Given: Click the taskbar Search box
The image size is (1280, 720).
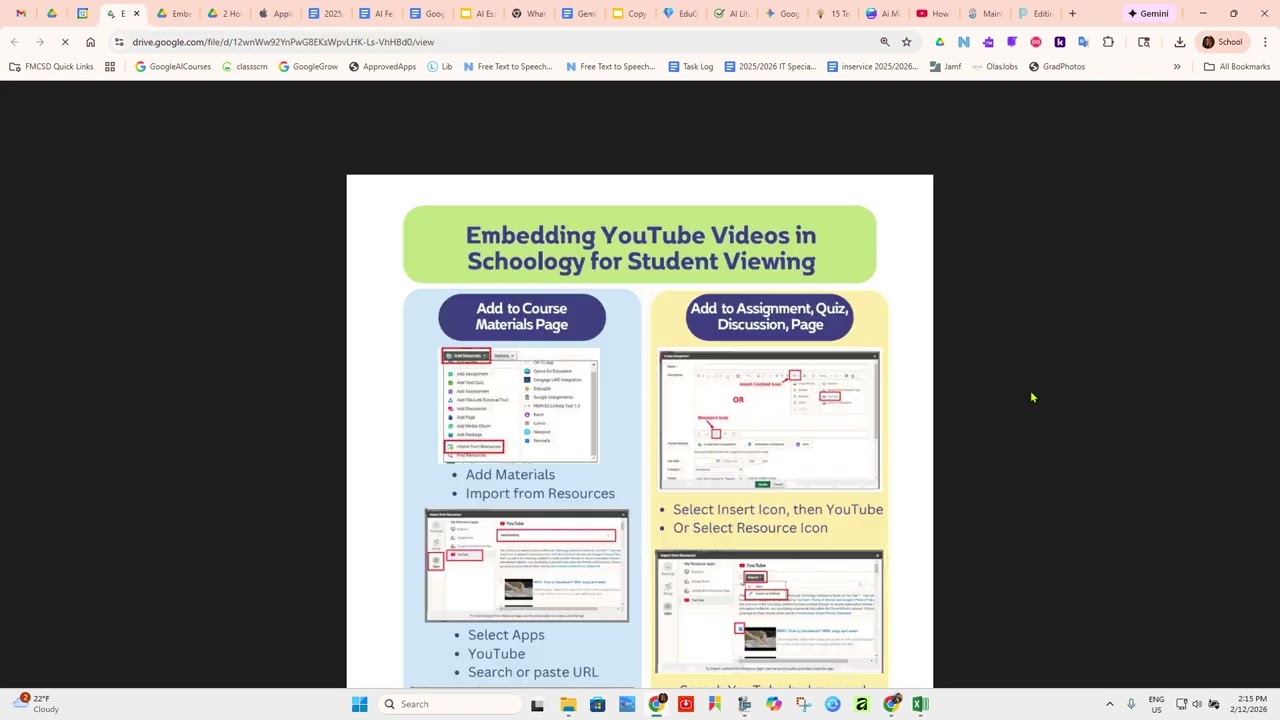Looking at the screenshot, I should 448,704.
